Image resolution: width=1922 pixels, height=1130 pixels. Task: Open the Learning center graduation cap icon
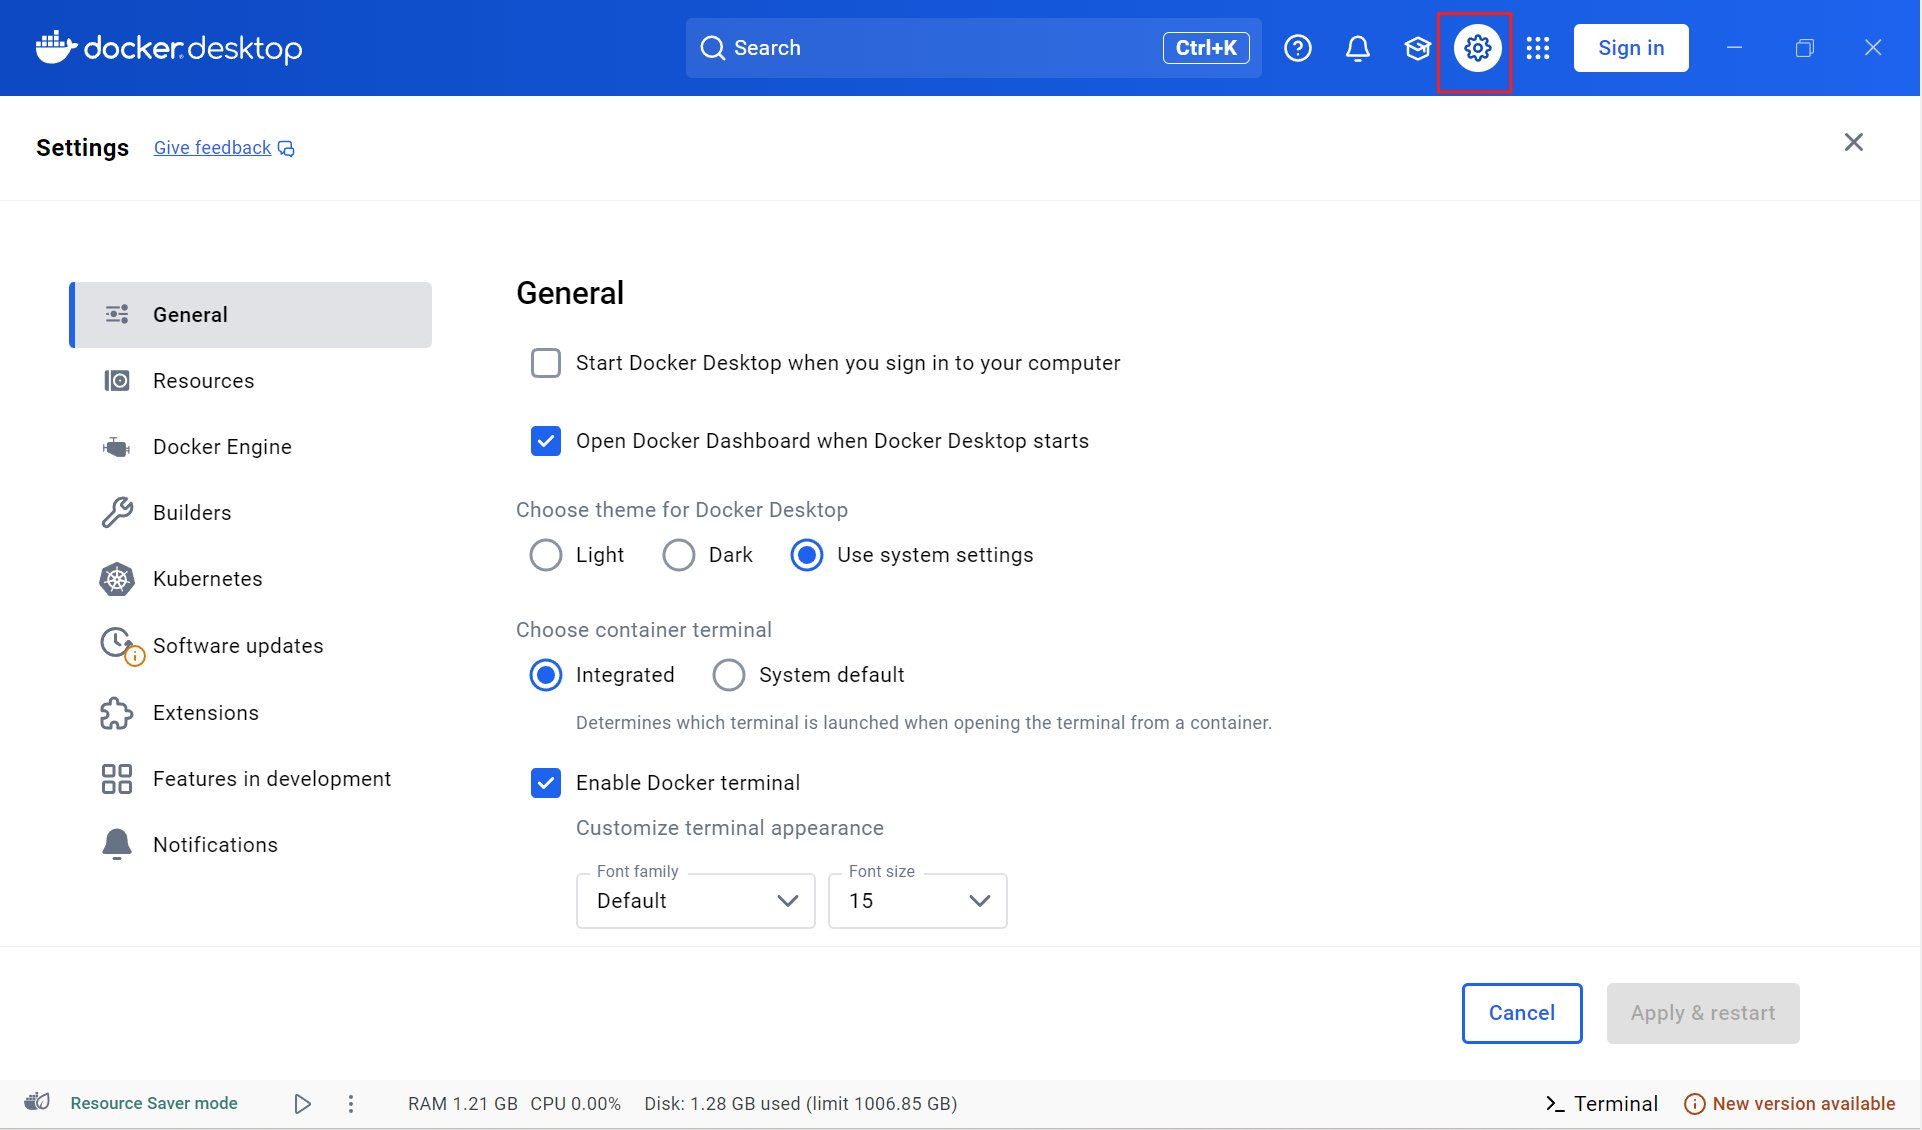click(1417, 48)
